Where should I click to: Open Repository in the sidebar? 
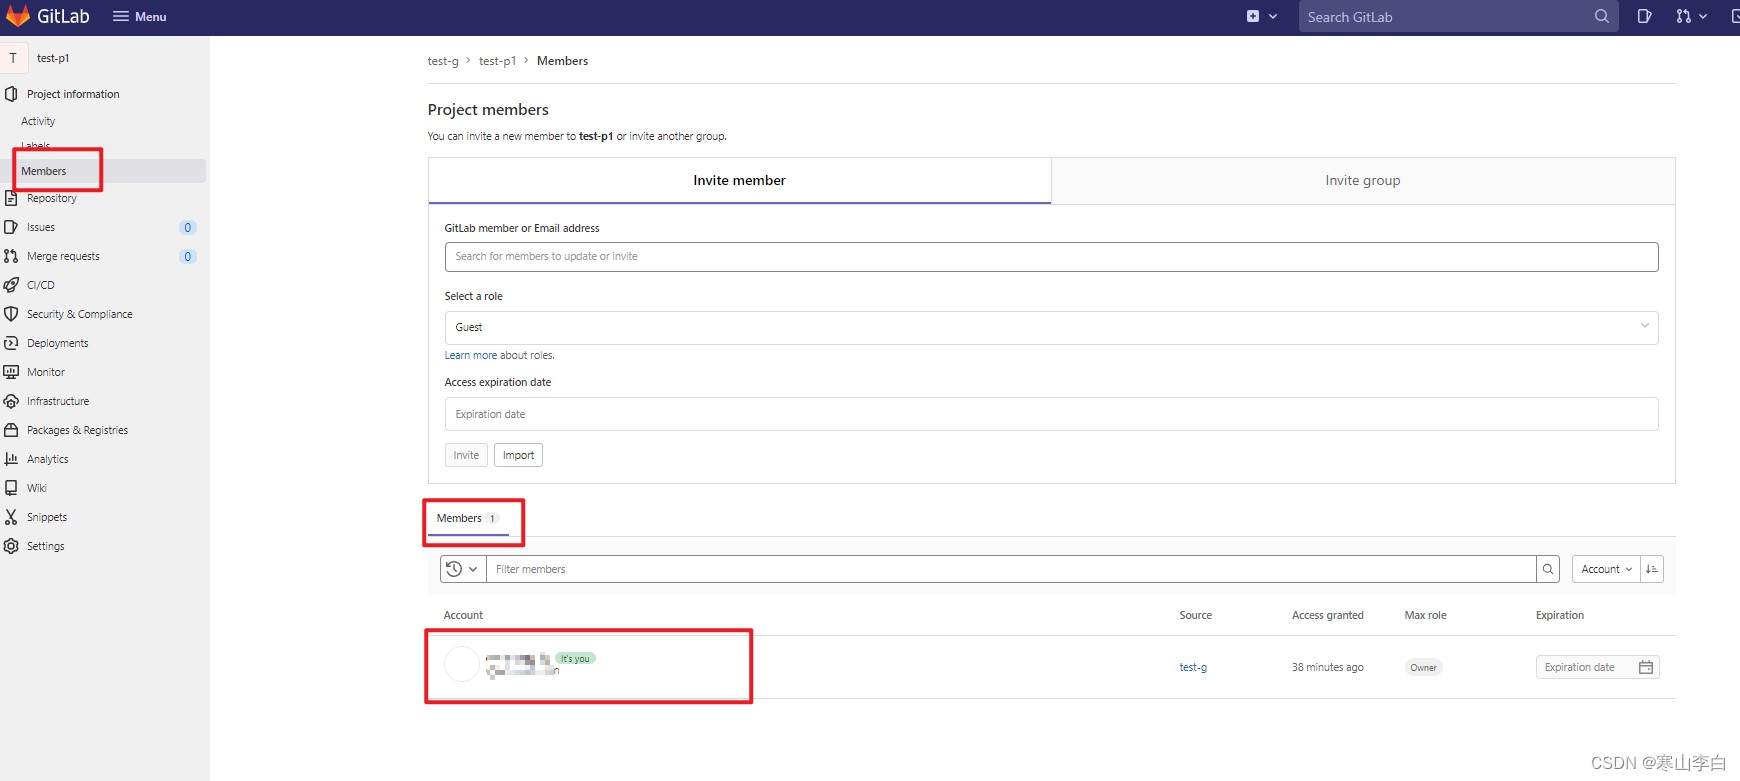52,198
